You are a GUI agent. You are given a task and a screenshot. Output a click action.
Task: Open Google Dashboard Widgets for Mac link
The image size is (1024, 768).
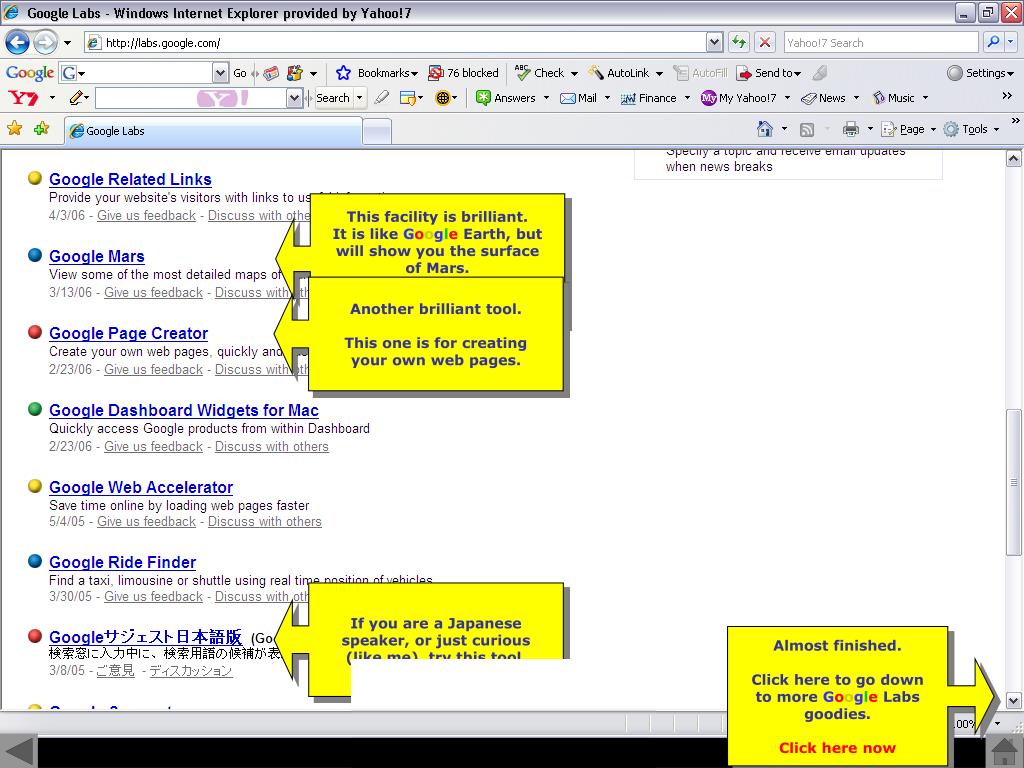coord(184,411)
